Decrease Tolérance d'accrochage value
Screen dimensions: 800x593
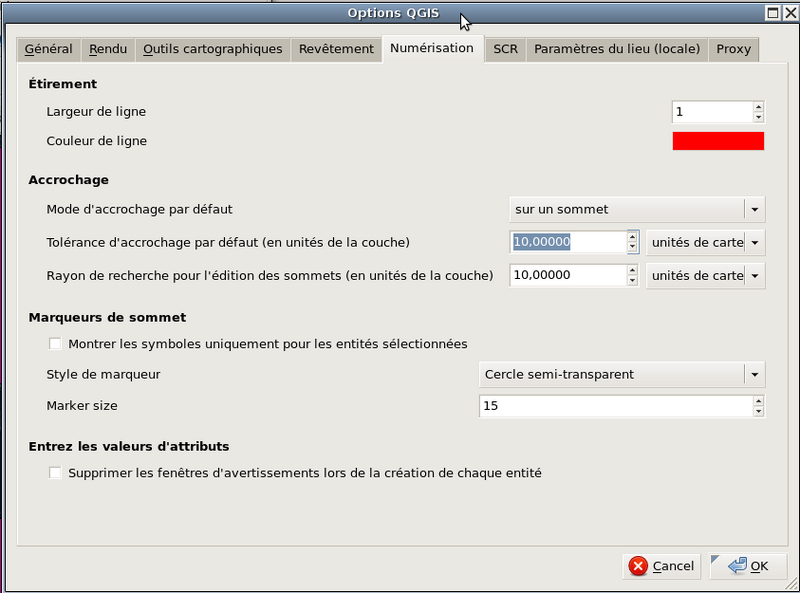point(633,247)
